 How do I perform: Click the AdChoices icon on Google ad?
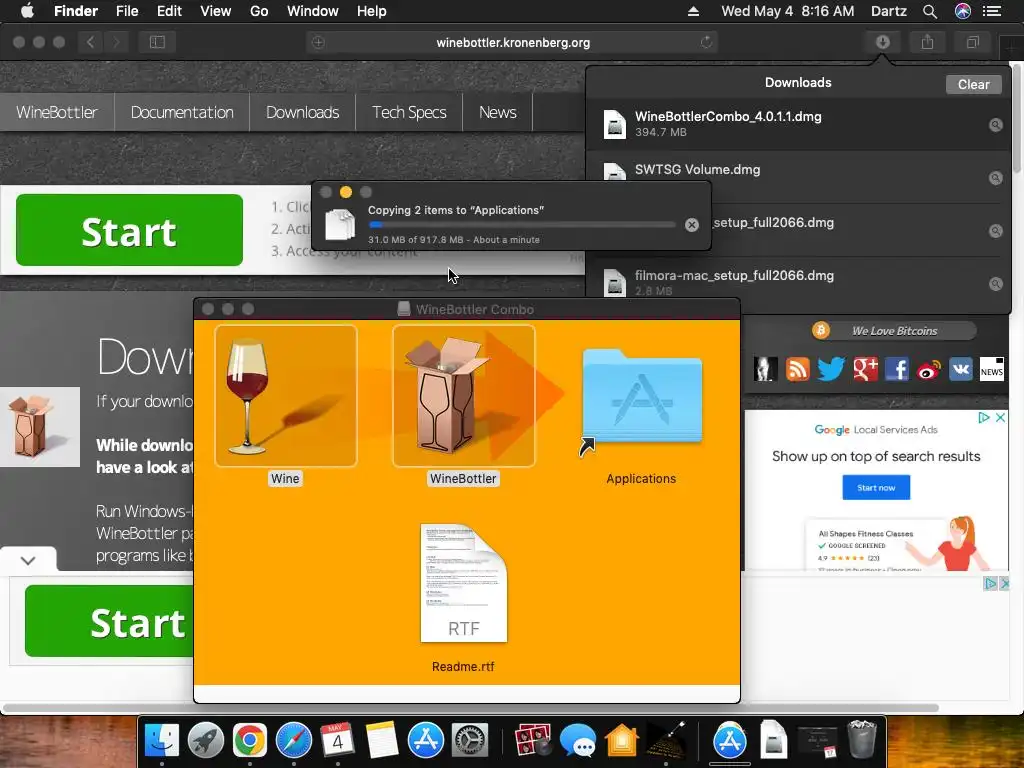click(984, 417)
